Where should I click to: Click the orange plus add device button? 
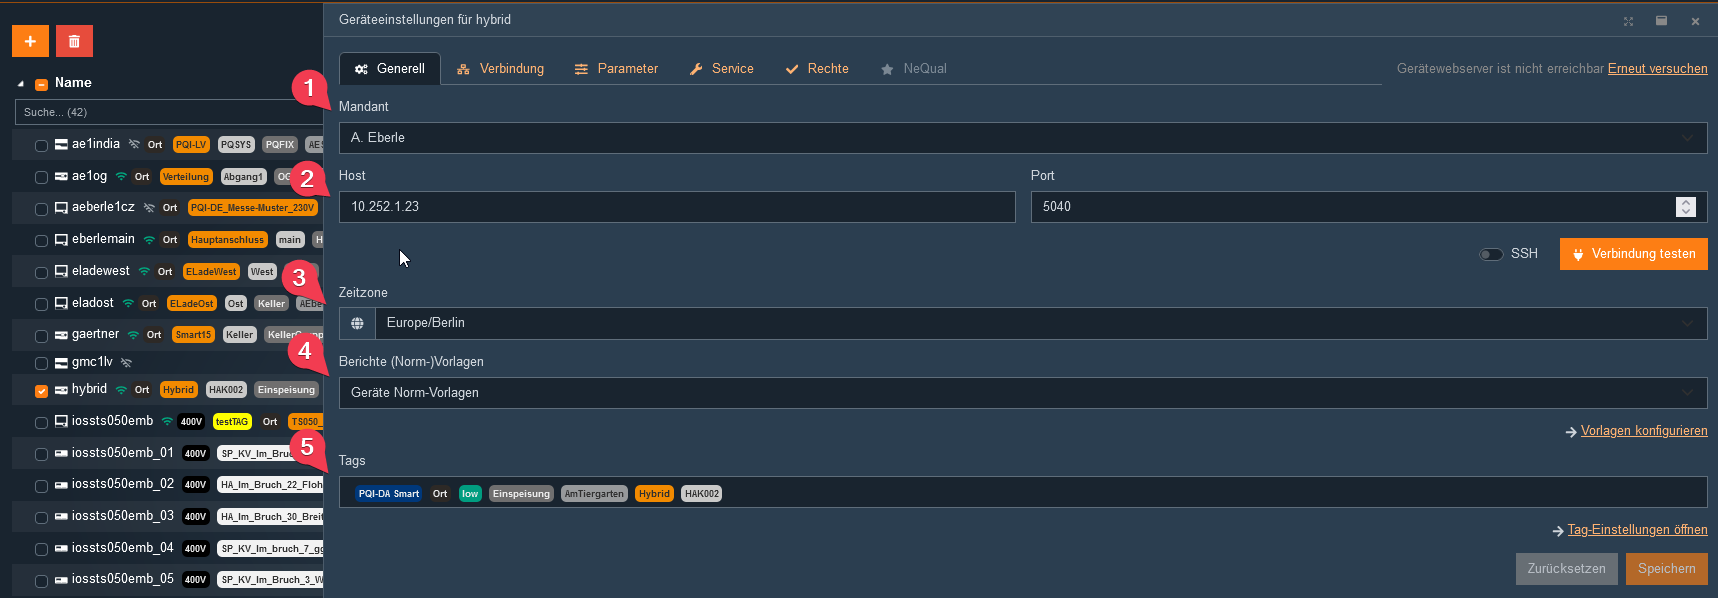(x=30, y=41)
